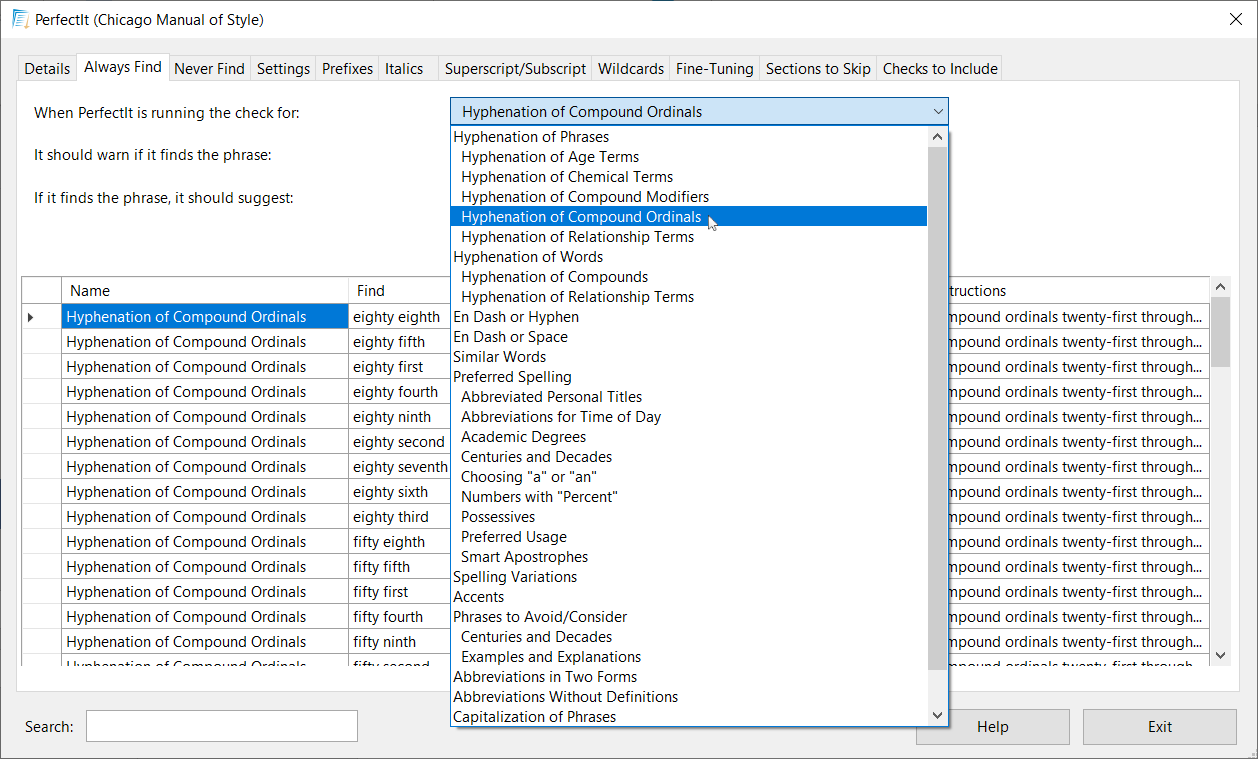1258x759 pixels.
Task: Click the PerfectIt app icon in title bar
Action: [20, 19]
